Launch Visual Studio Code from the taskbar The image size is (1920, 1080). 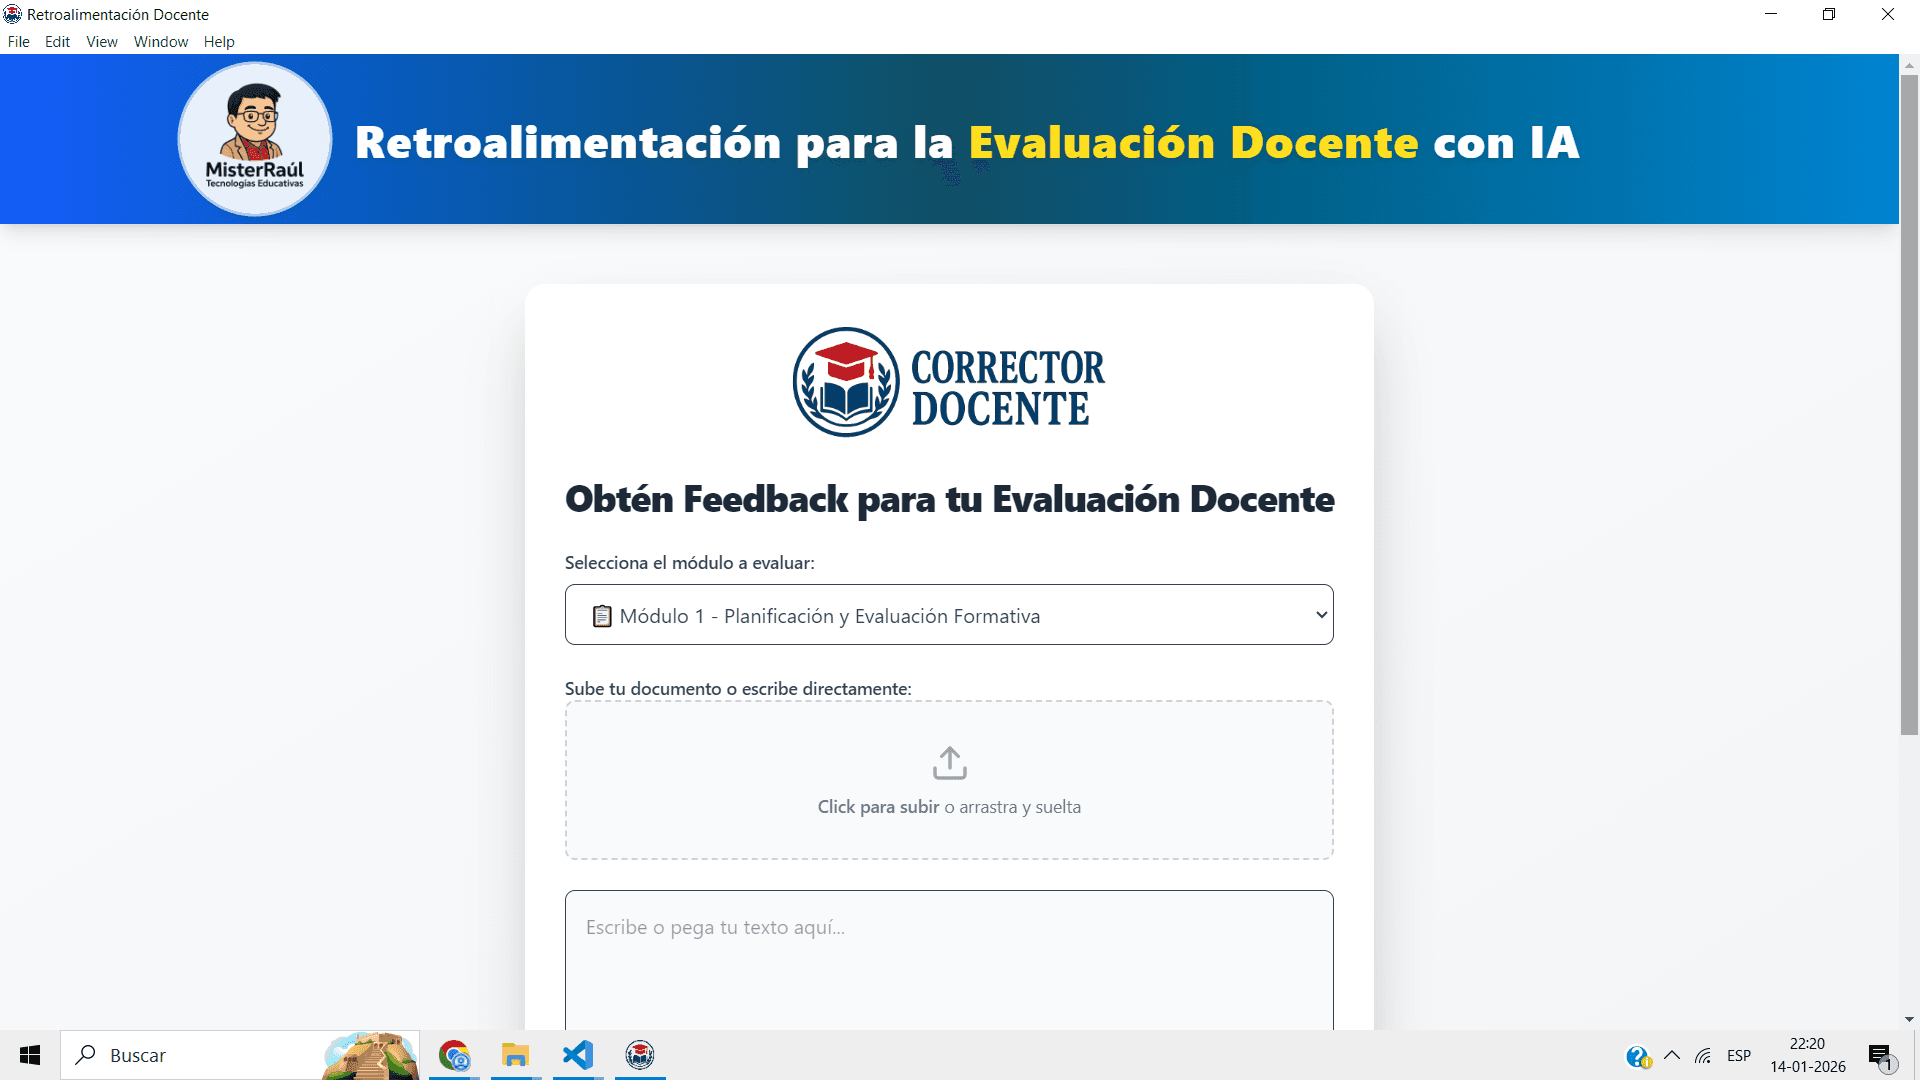point(577,1055)
